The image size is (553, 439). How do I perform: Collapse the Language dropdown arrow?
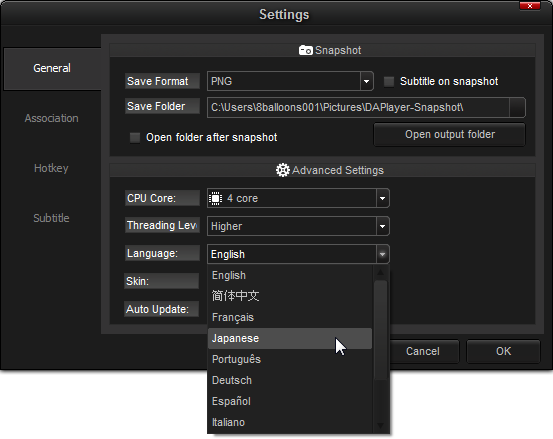[382, 254]
